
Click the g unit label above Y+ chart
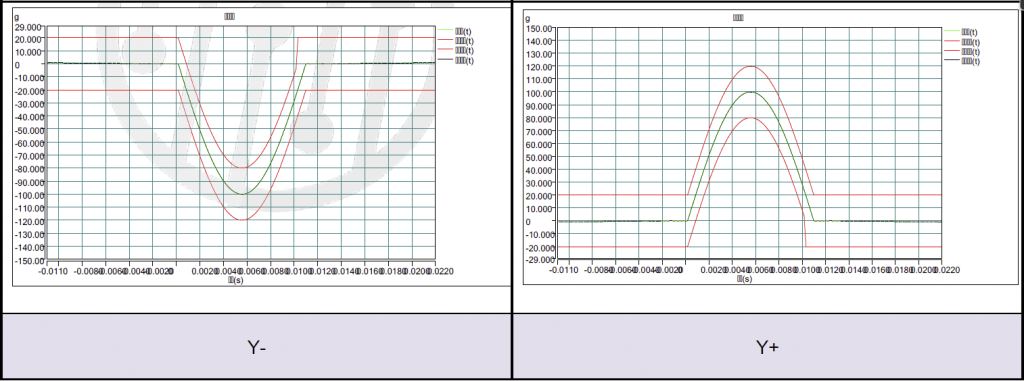pyautogui.click(x=527, y=19)
